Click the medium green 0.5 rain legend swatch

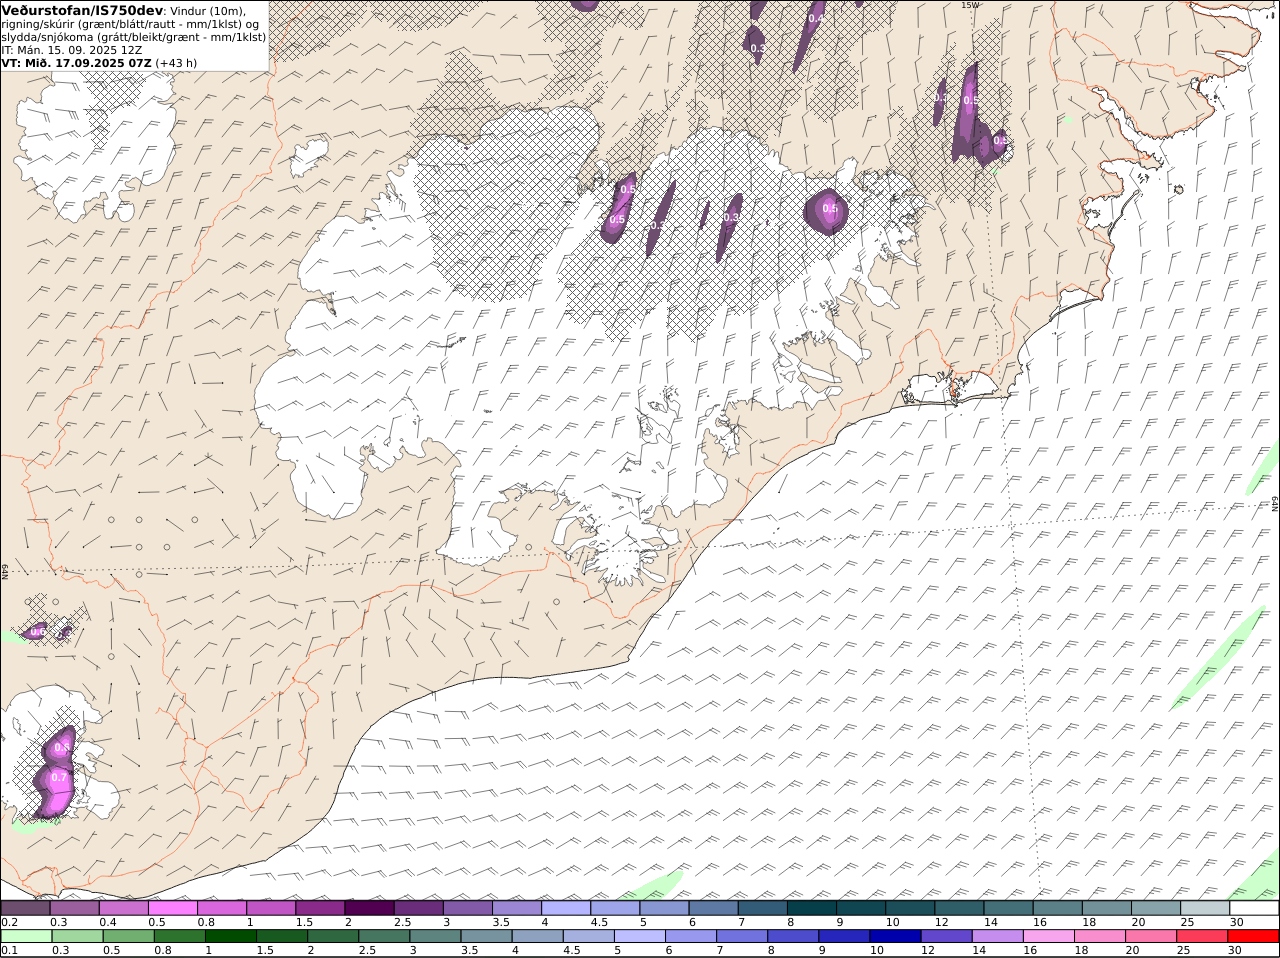(128, 937)
